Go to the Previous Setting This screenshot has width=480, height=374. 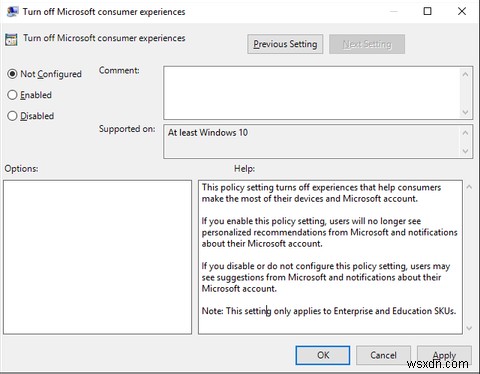(x=285, y=44)
